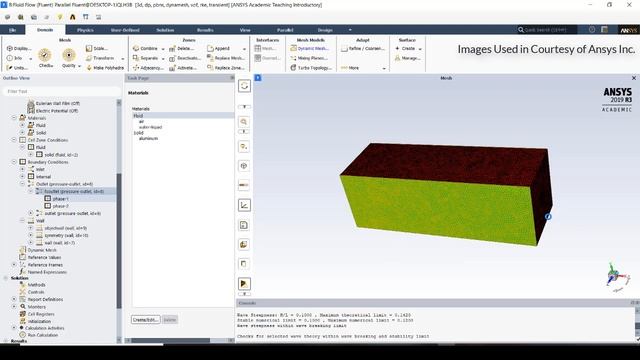640x360 pixels.
Task: Select water-liquid in the Materials list
Action: tap(150, 127)
